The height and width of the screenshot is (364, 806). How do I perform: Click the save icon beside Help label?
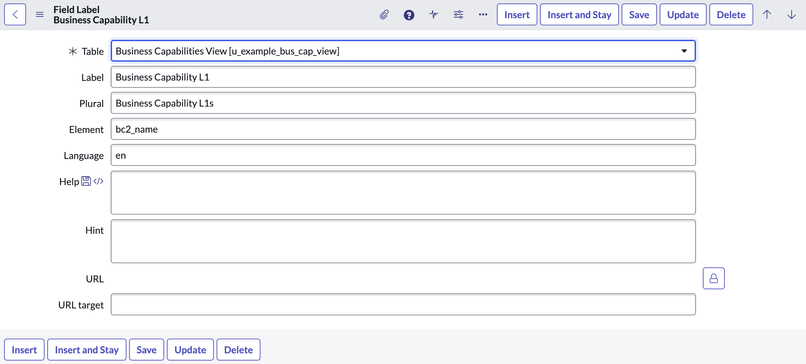pos(86,181)
